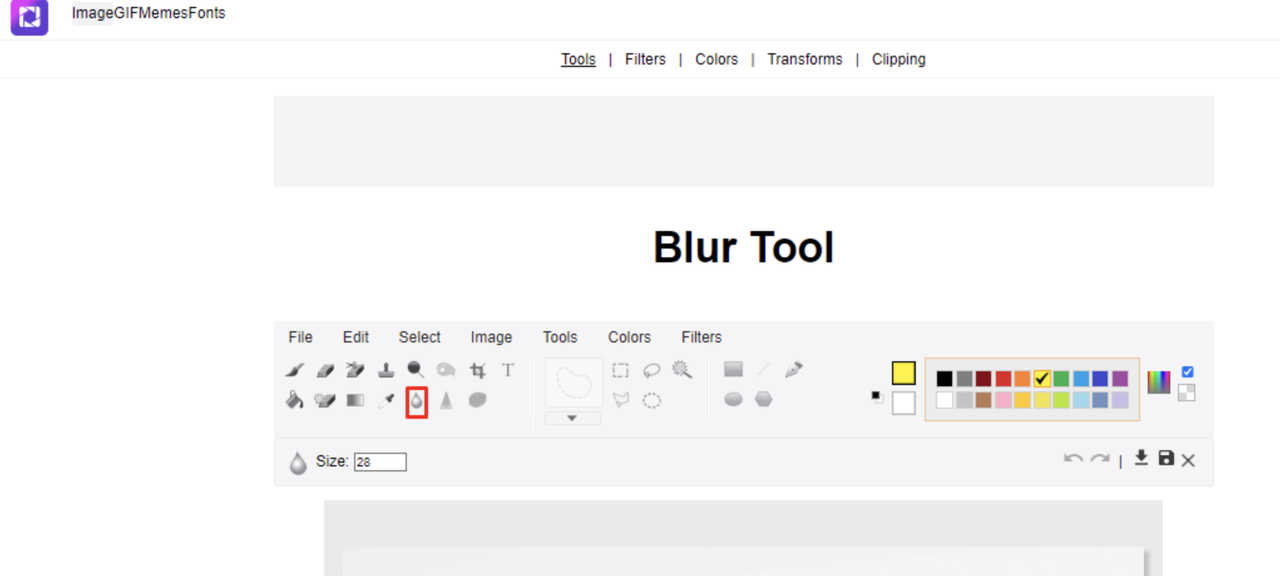Screen dimensions: 1280x576
Task: Click the greyed speech bubble tool
Action: pyautogui.click(x=446, y=370)
